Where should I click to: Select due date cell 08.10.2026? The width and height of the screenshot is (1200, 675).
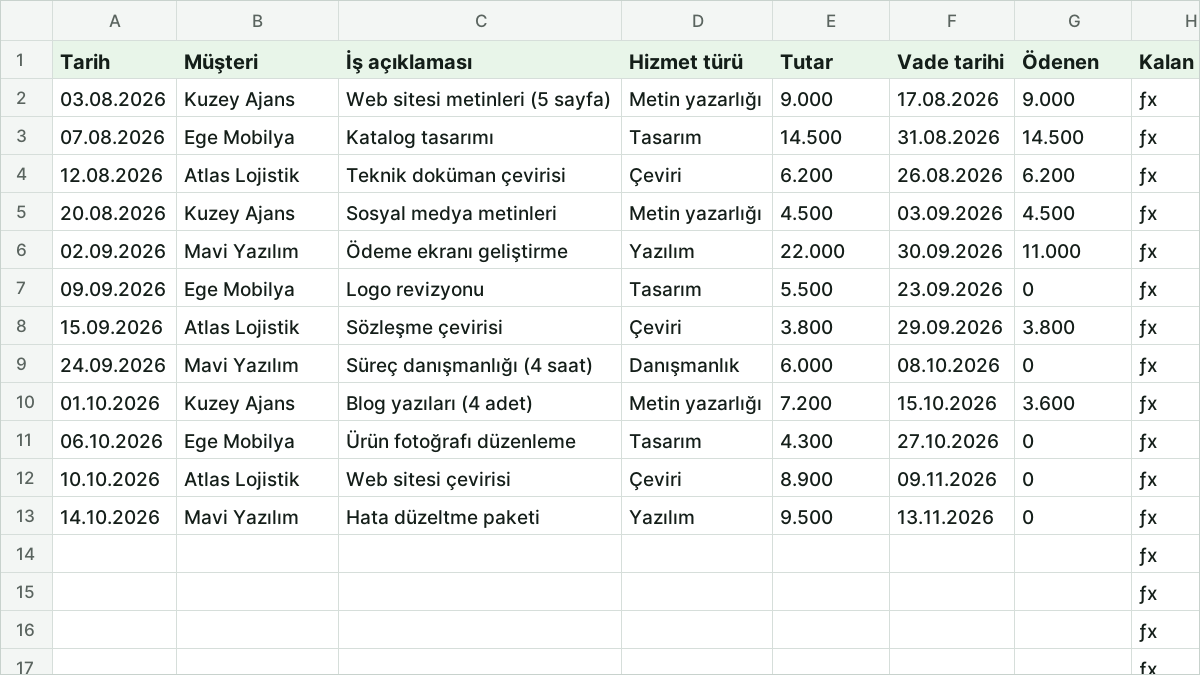click(x=953, y=365)
